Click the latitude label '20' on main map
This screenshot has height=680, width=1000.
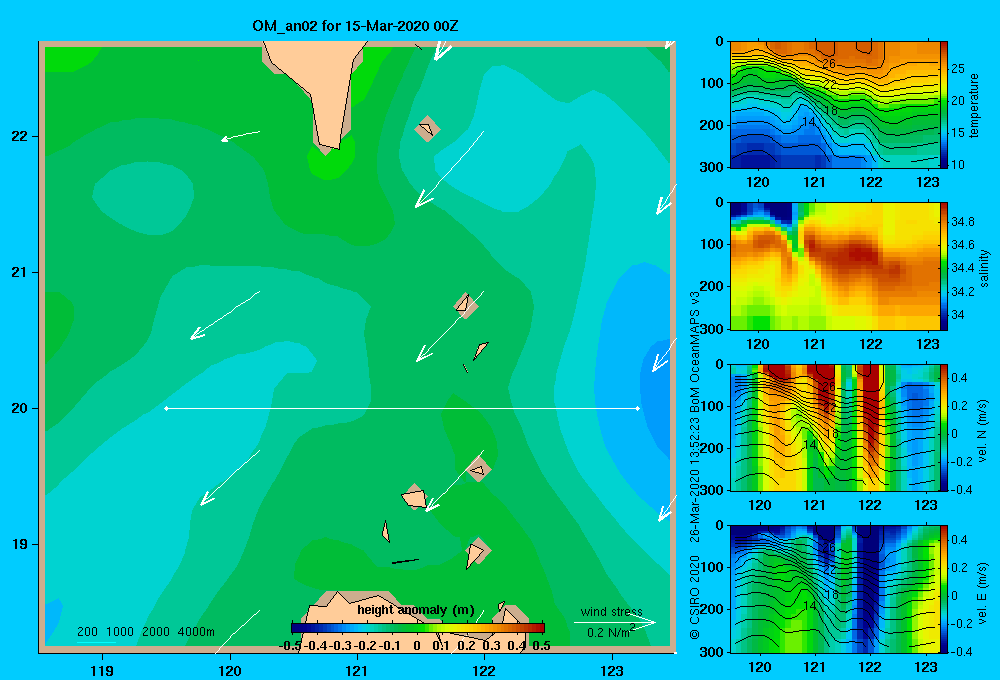pos(20,408)
